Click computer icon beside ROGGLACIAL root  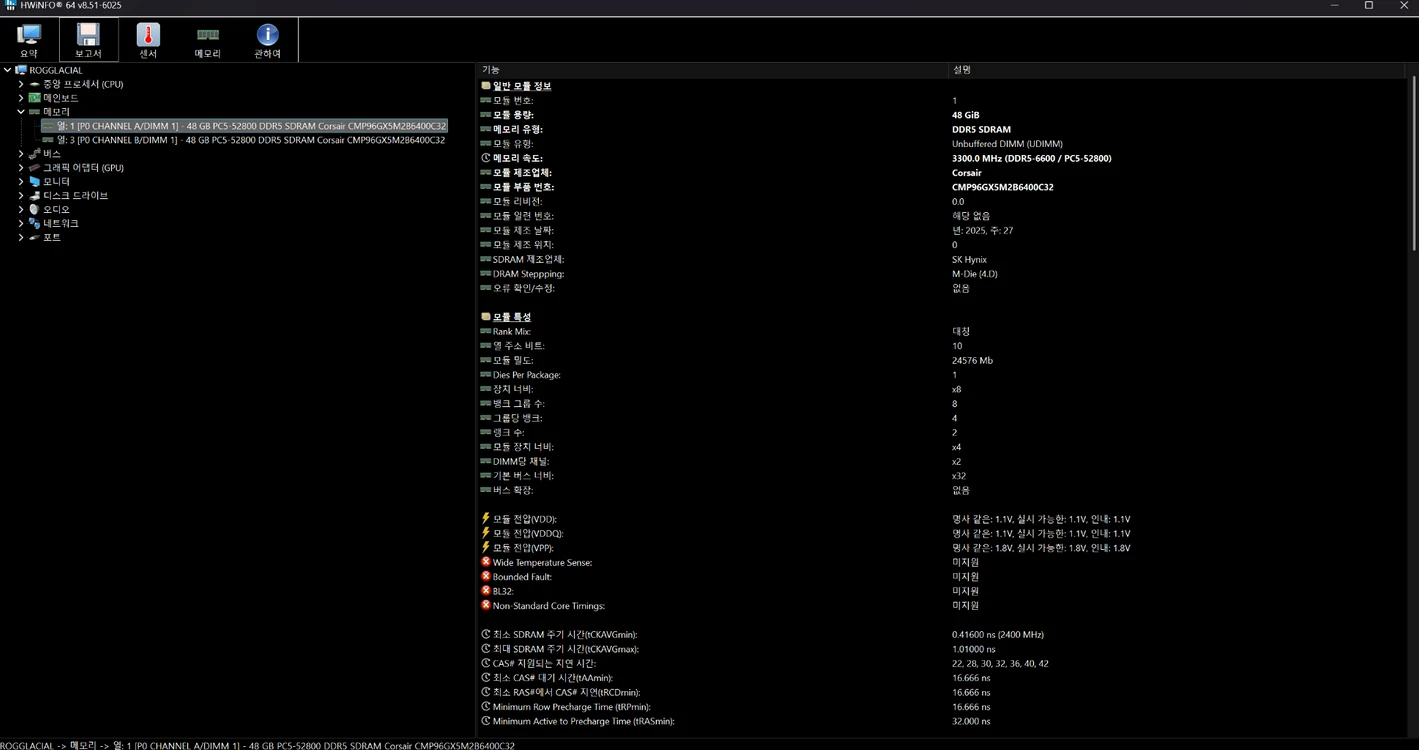pyautogui.click(x=21, y=70)
